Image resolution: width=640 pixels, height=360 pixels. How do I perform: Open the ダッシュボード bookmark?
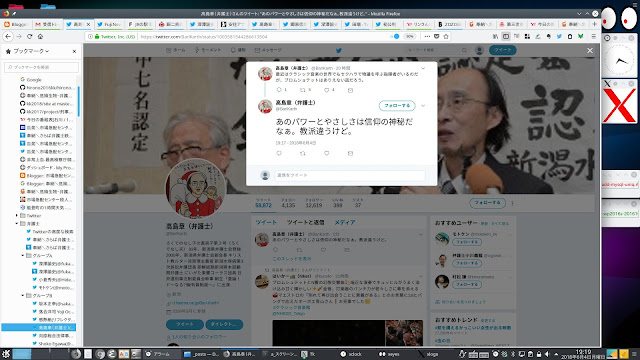point(47,168)
